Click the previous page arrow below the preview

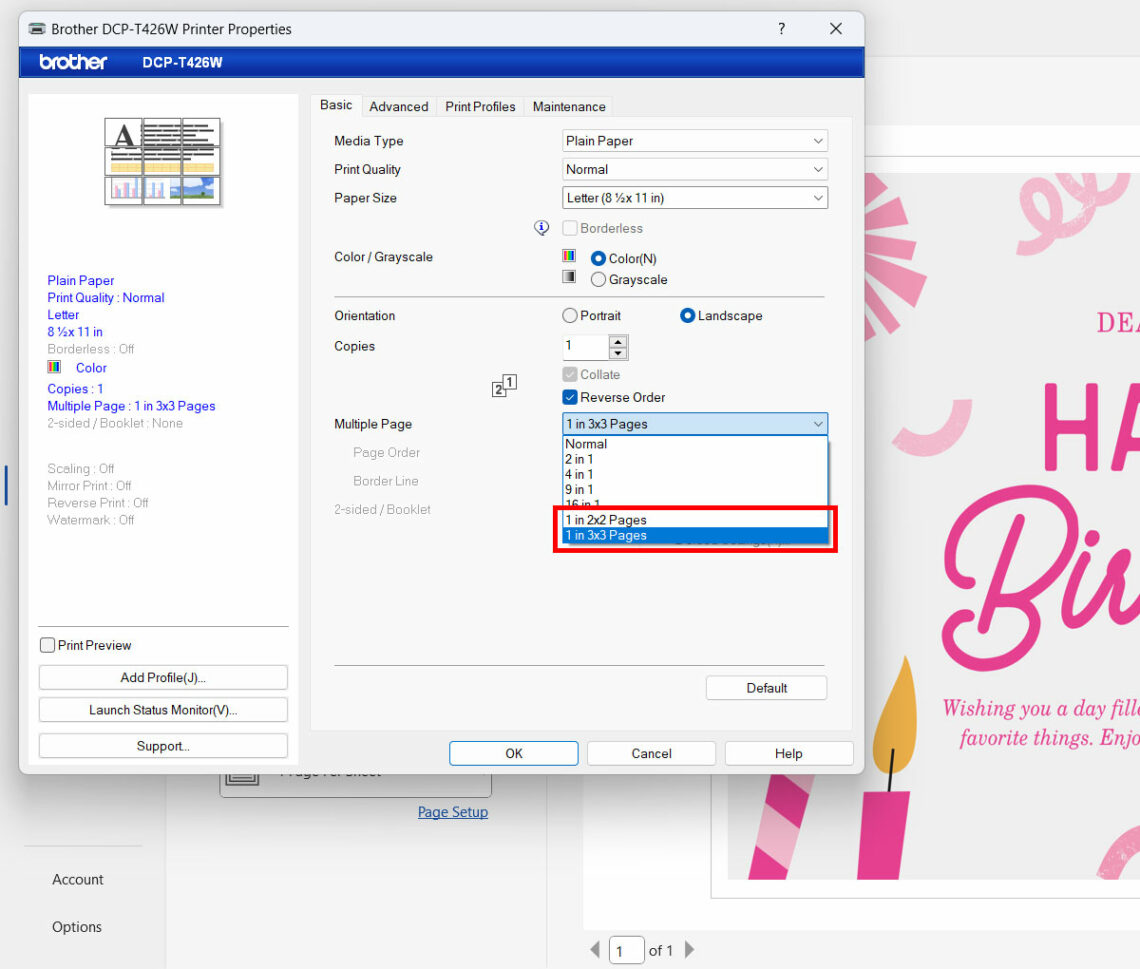tap(595, 950)
